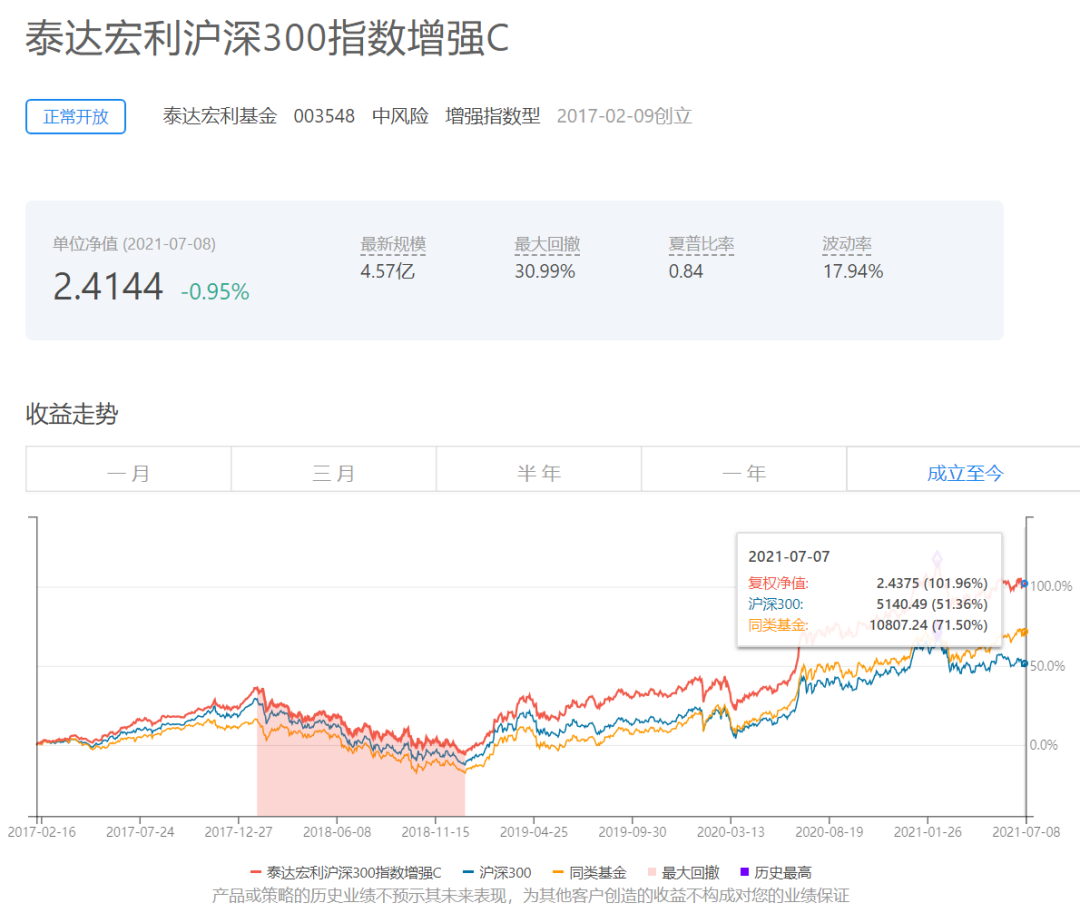1080x913 pixels.
Task: Click the x-axis label 2018-11-15
Action: 435,832
